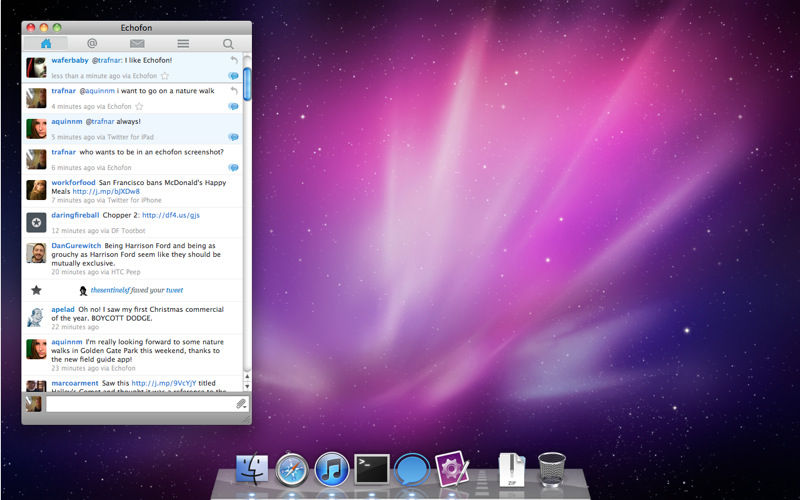Star trafnar's nature walk tweet
800x500 pixels.
click(x=139, y=106)
